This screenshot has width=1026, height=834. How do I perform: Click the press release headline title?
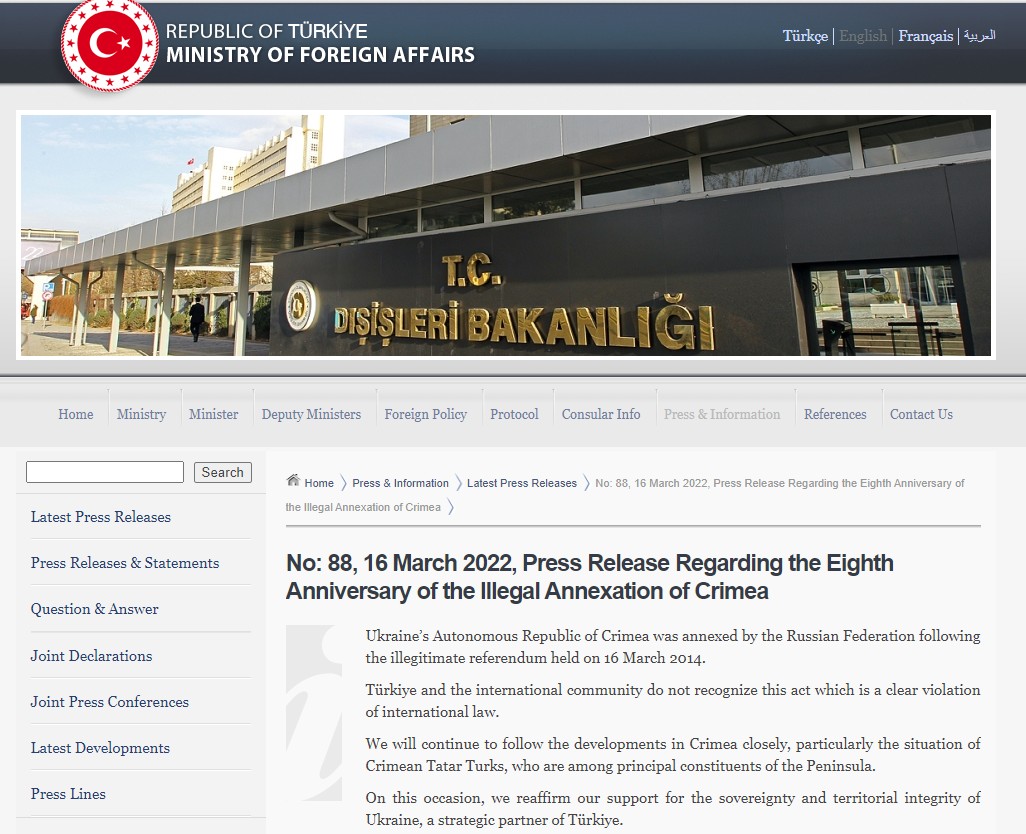point(590,577)
